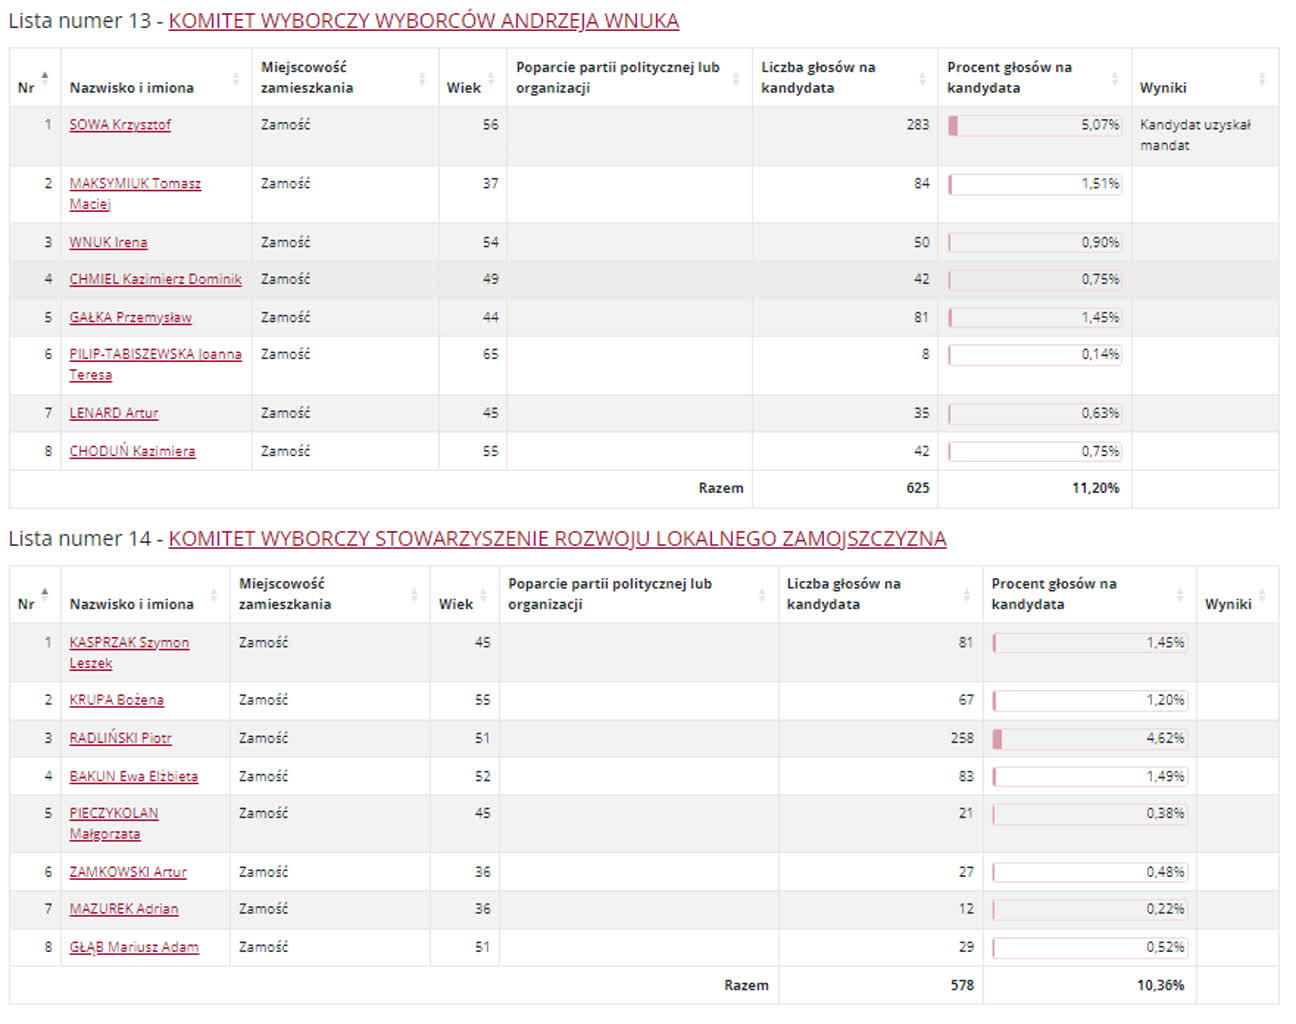
Task: Click MAKSYMIUK Tomasz Maciej candidate link
Action: (x=135, y=184)
